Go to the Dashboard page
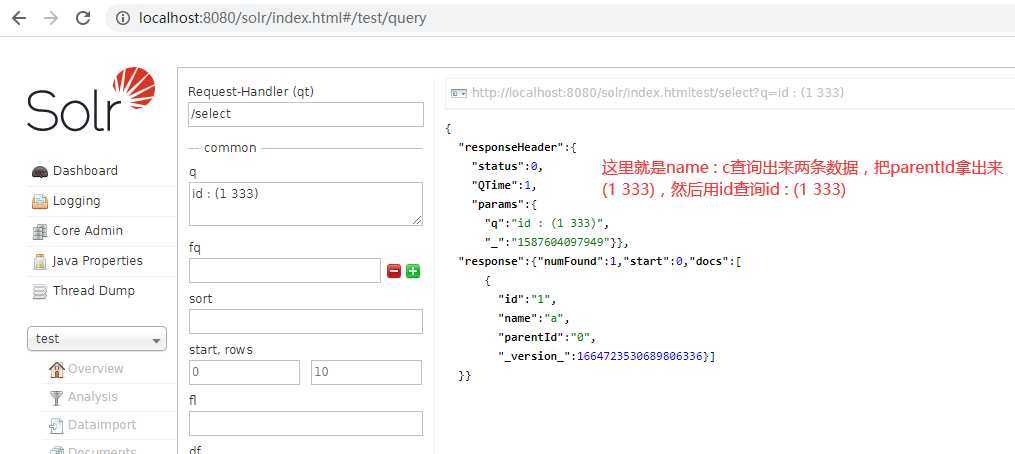 (85, 171)
